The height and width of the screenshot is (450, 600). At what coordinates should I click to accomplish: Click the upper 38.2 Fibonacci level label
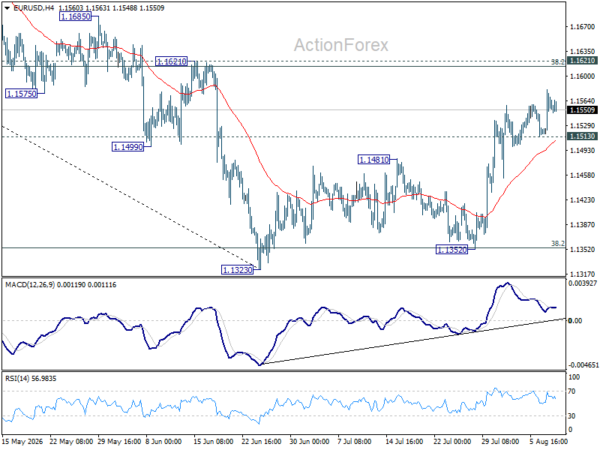558,62
